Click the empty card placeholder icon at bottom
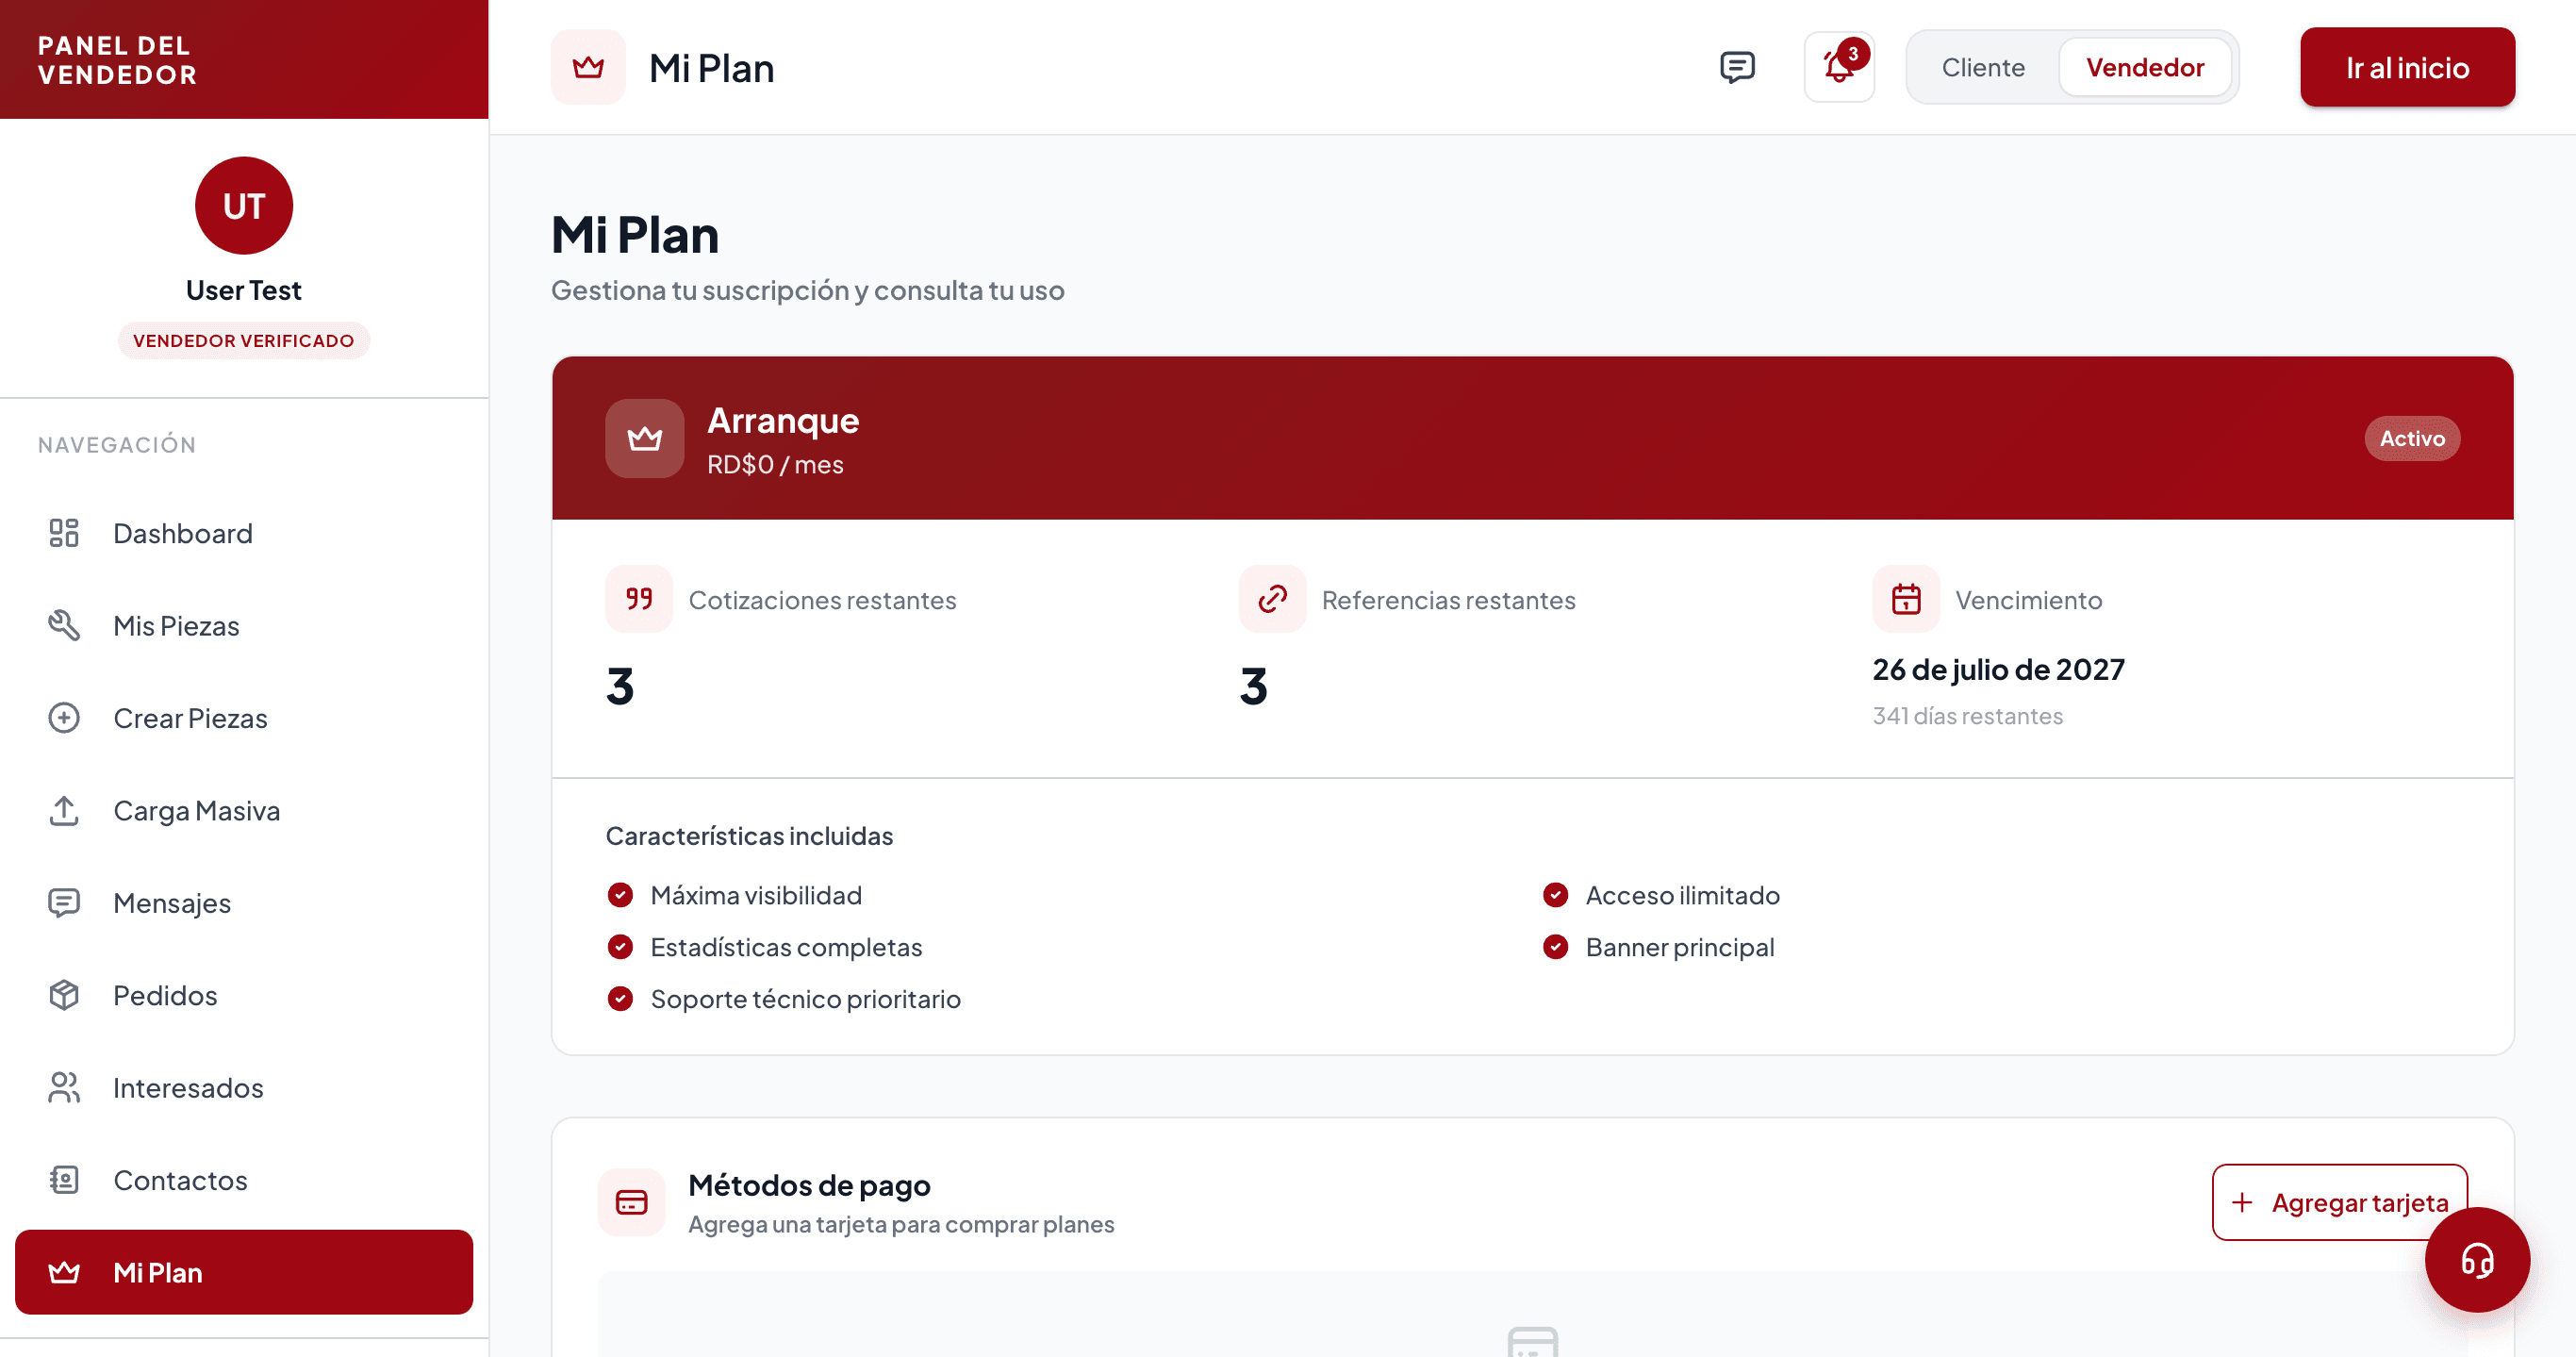The image size is (2576, 1357). point(1532,1341)
